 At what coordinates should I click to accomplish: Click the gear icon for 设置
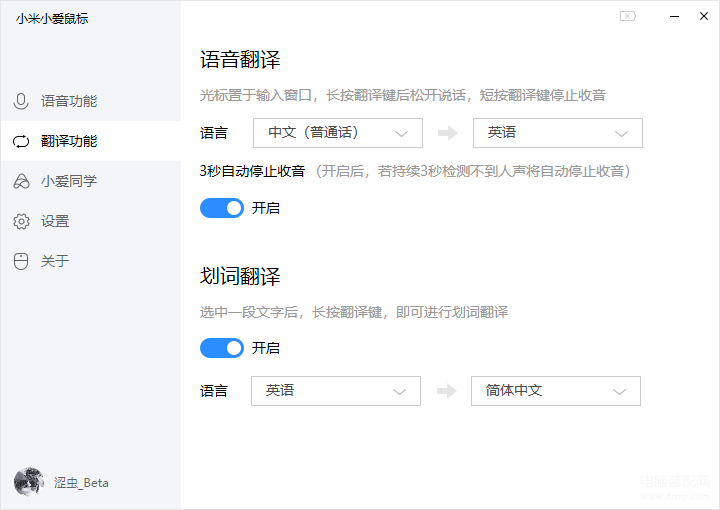(21, 221)
